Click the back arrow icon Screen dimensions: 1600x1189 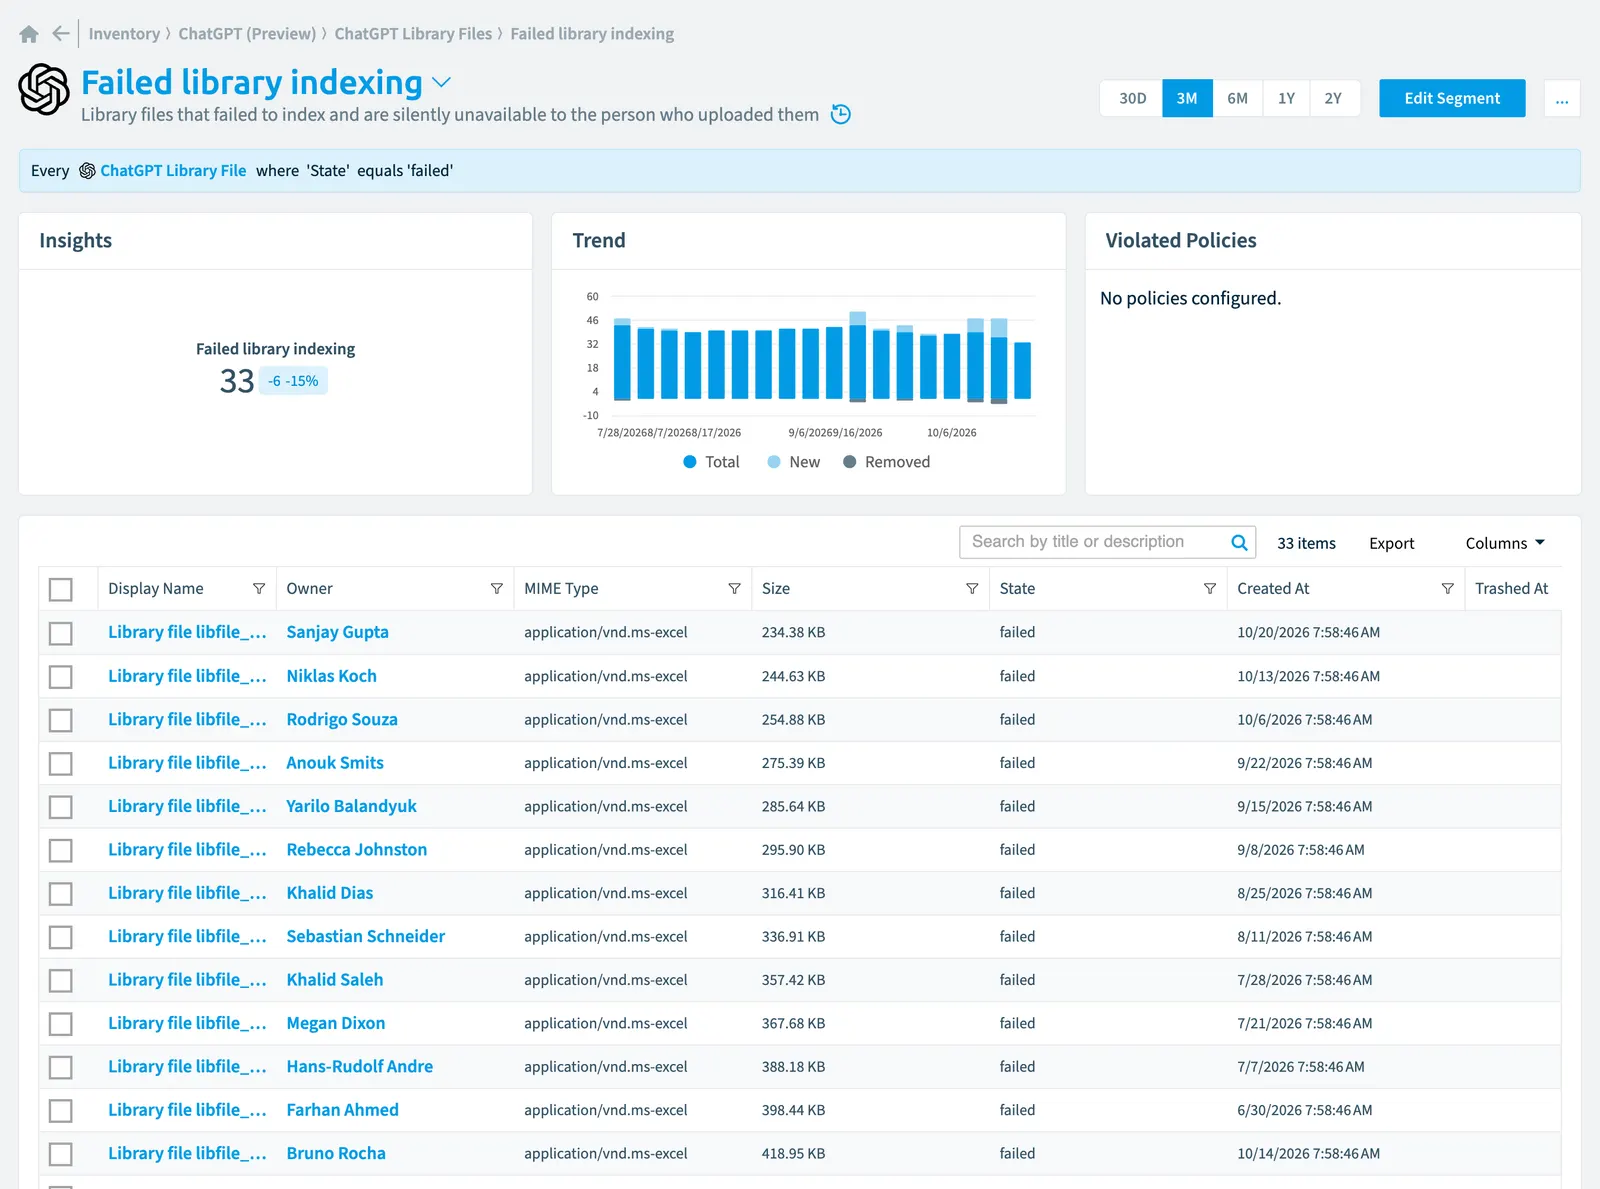click(61, 34)
